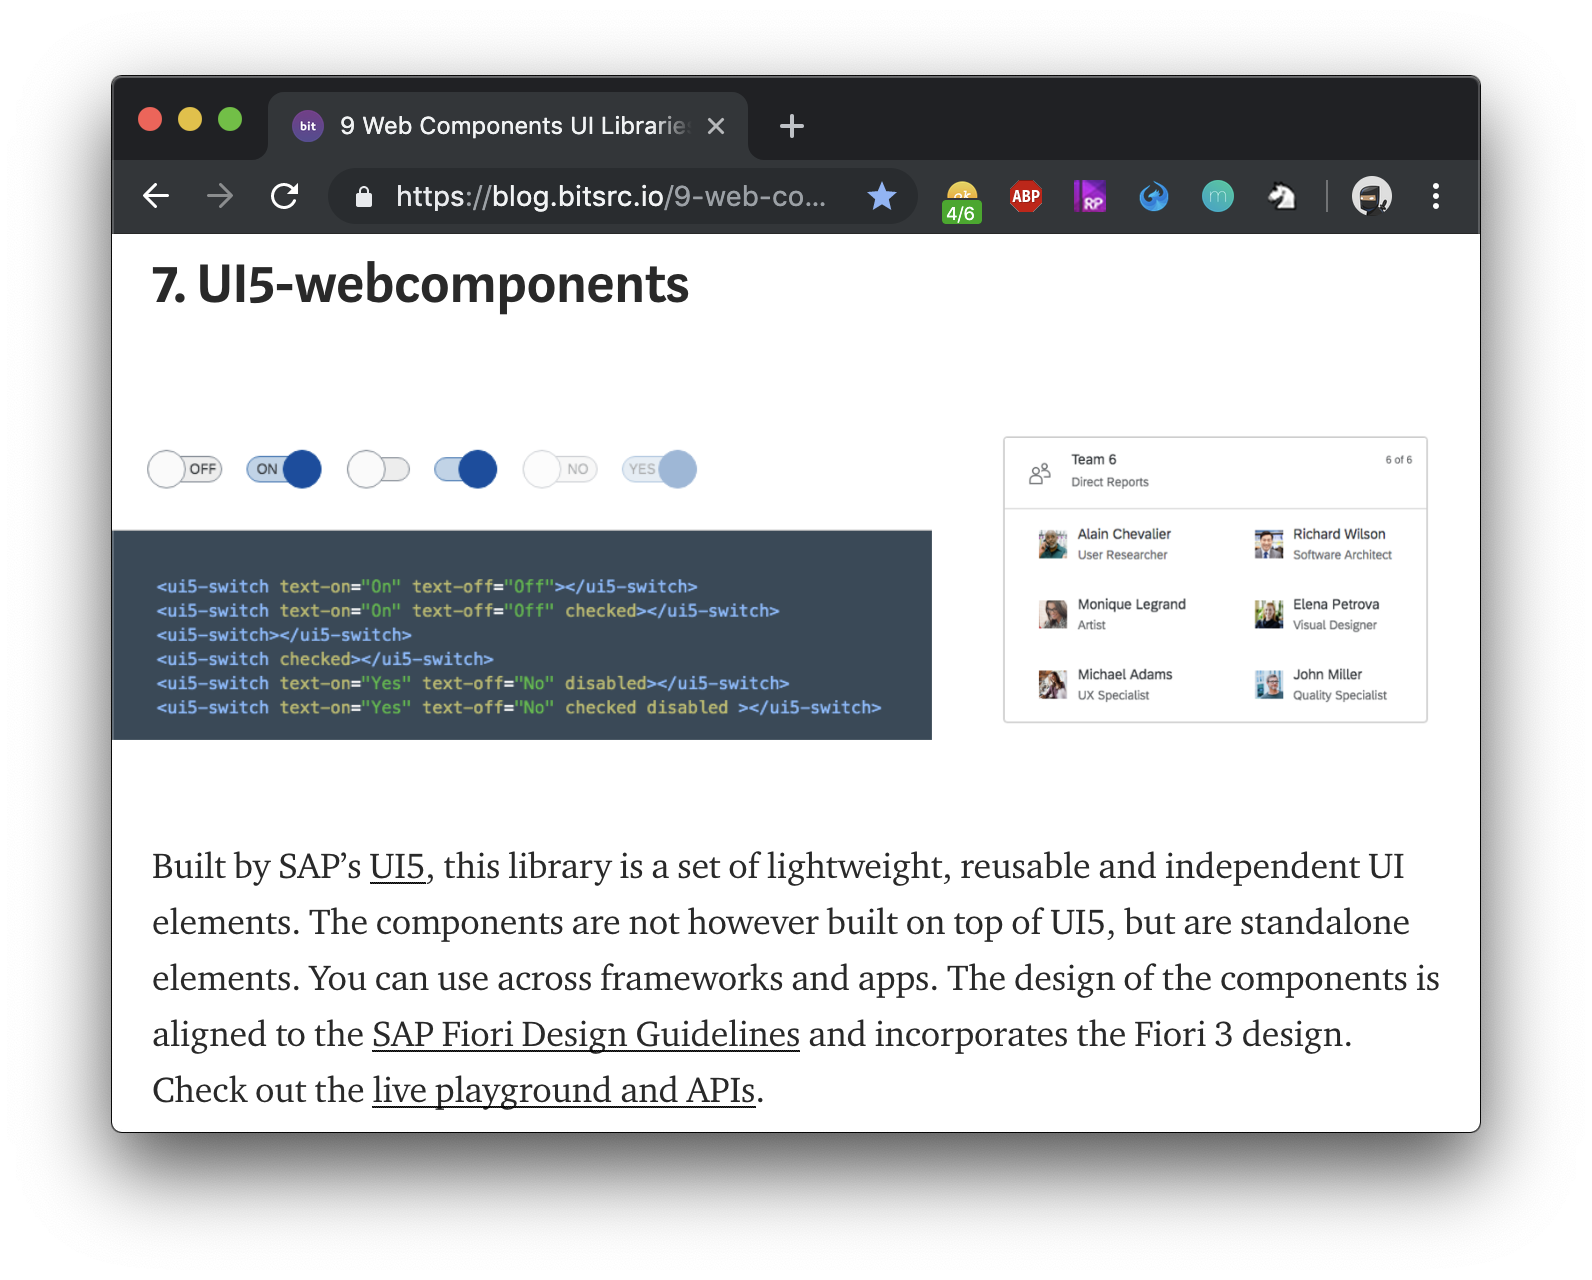This screenshot has height=1280, width=1592.
Task: Turn on the switch labeled OFF
Action: point(184,469)
